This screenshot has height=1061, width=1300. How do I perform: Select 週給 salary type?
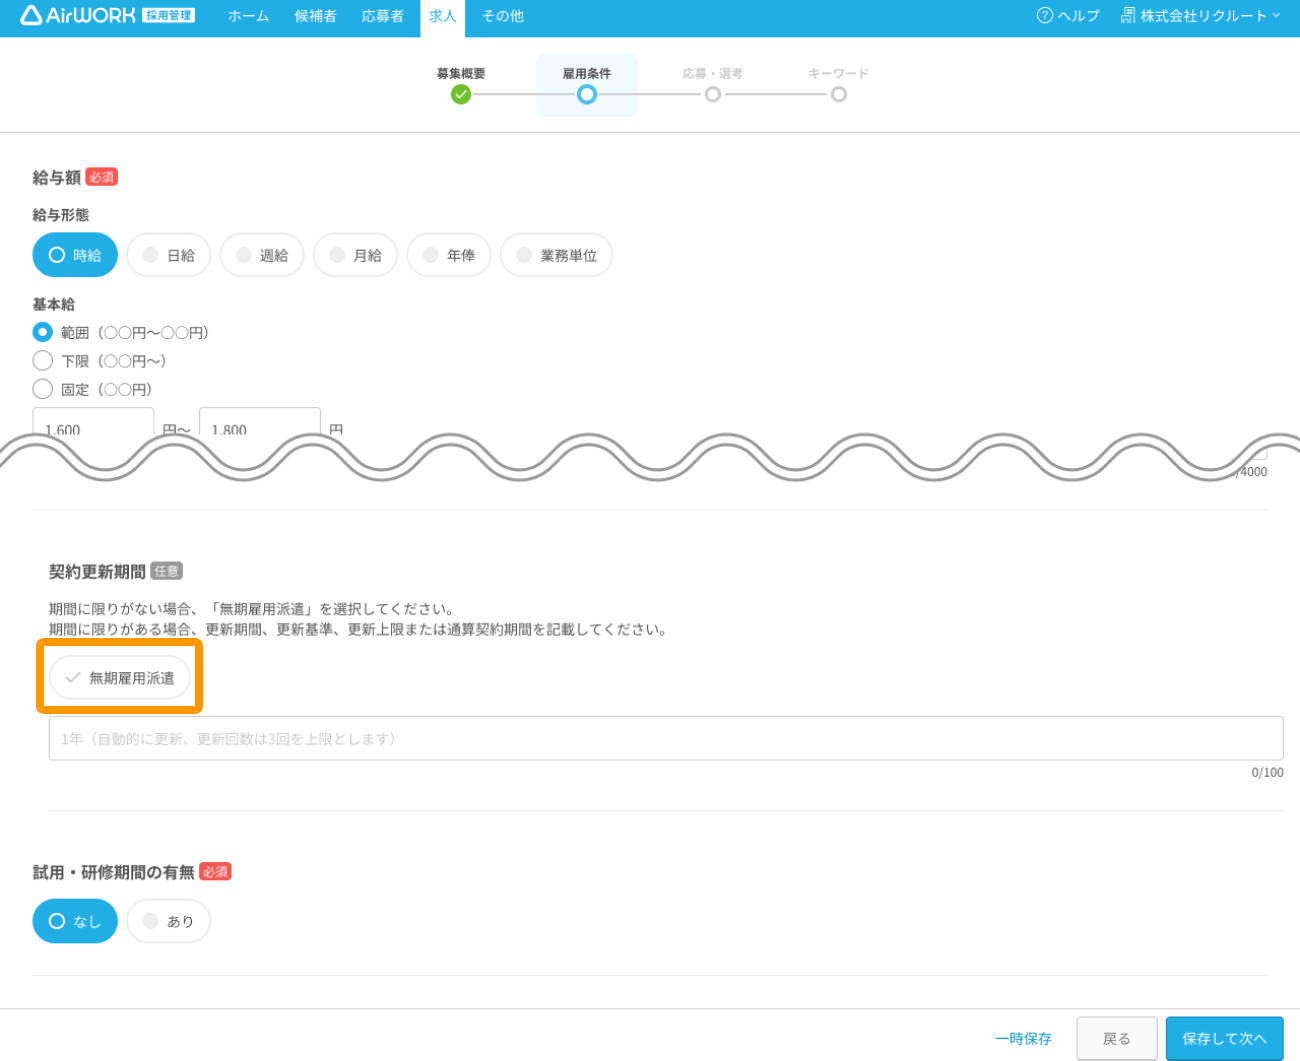261,255
